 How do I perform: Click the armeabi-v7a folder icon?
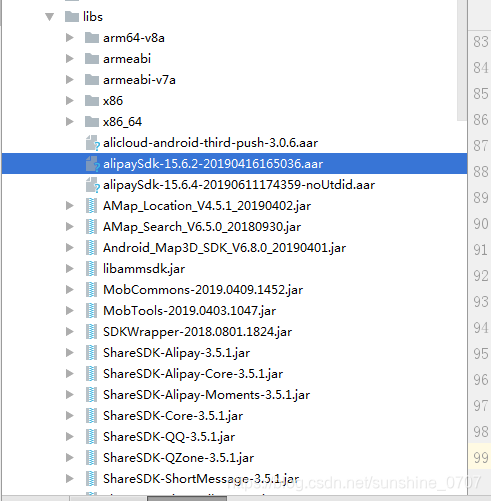92,80
